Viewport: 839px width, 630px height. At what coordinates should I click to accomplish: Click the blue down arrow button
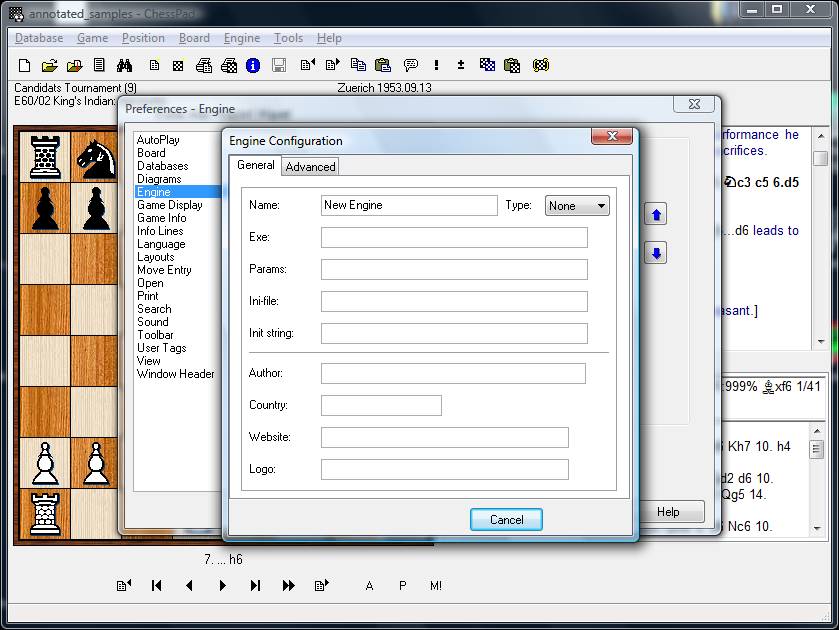[656, 253]
